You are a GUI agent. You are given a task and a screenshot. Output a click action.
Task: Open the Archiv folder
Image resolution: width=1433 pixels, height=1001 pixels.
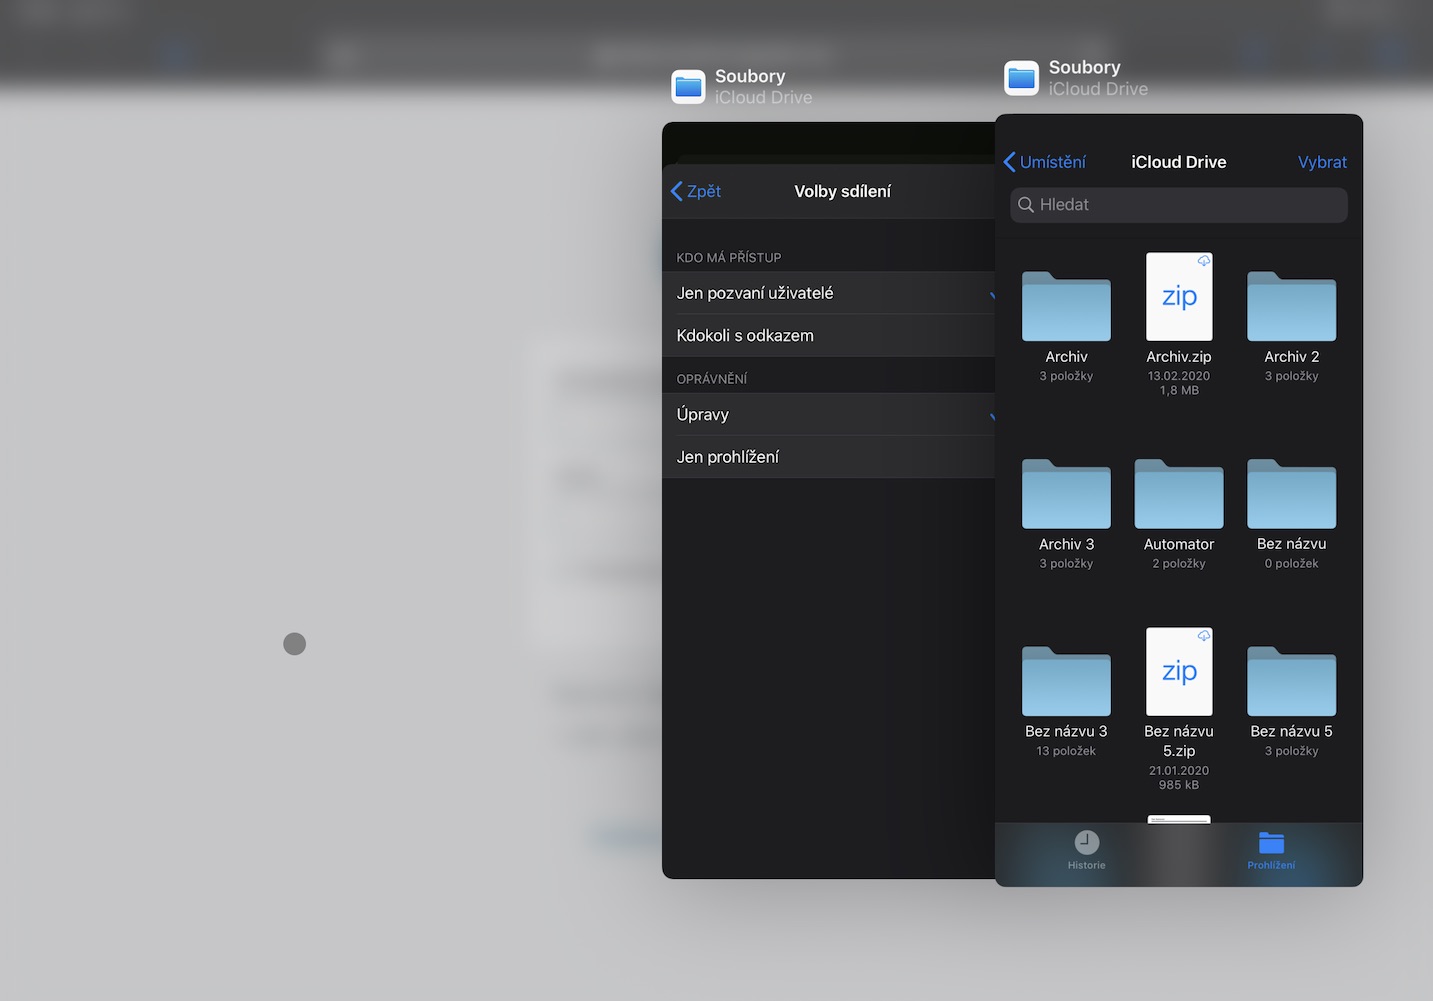coord(1066,308)
